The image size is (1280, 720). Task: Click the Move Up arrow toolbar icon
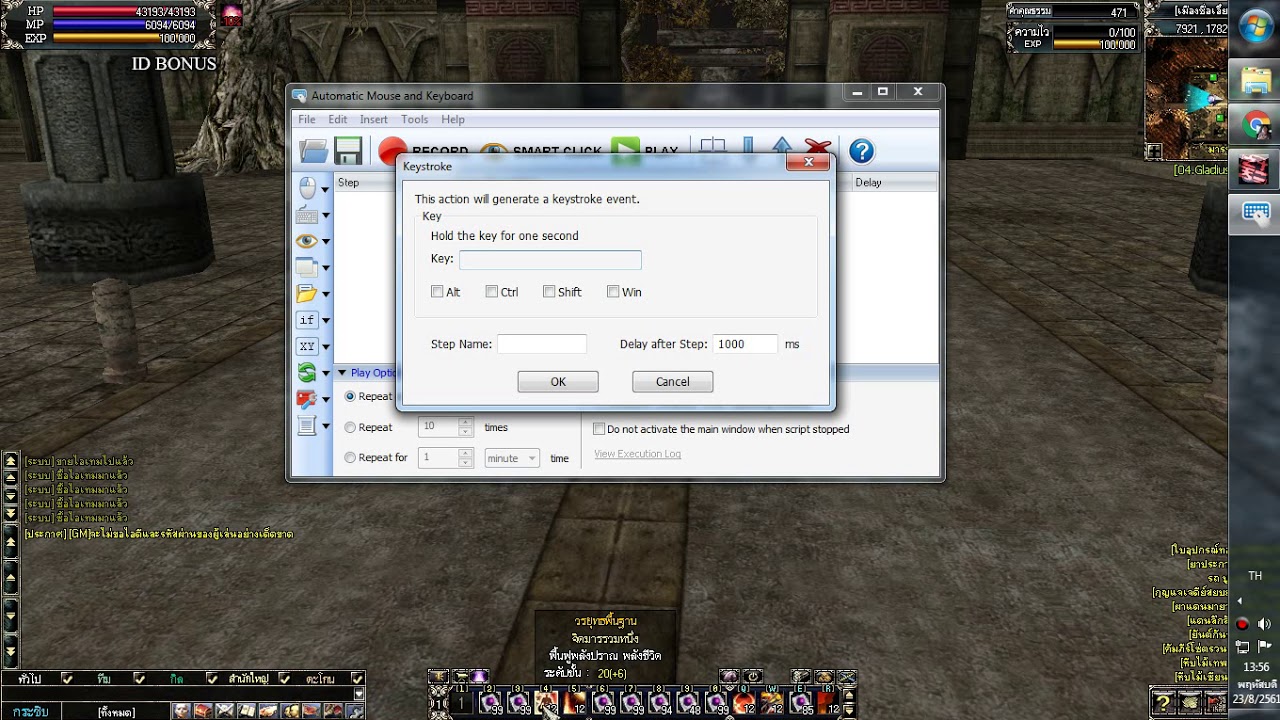point(782,147)
